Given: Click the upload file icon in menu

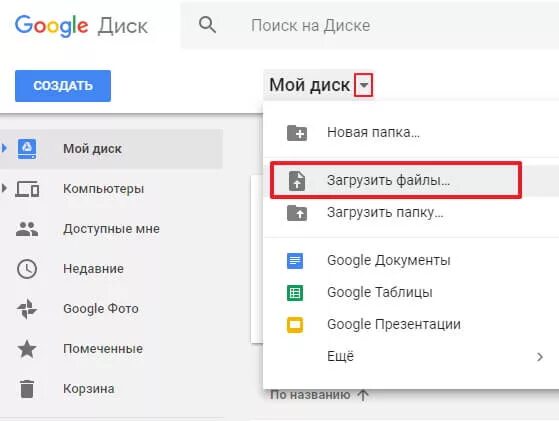Looking at the screenshot, I should pyautogui.click(x=297, y=181).
